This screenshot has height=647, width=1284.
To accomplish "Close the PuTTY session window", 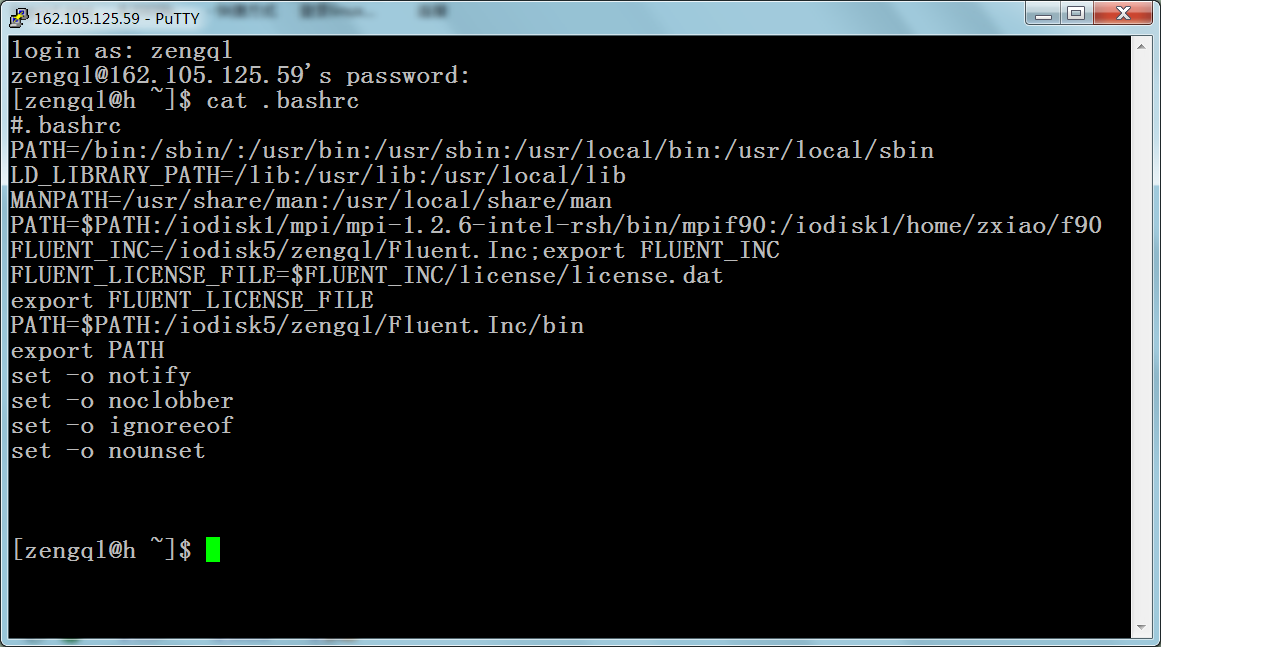I will 1120,13.
